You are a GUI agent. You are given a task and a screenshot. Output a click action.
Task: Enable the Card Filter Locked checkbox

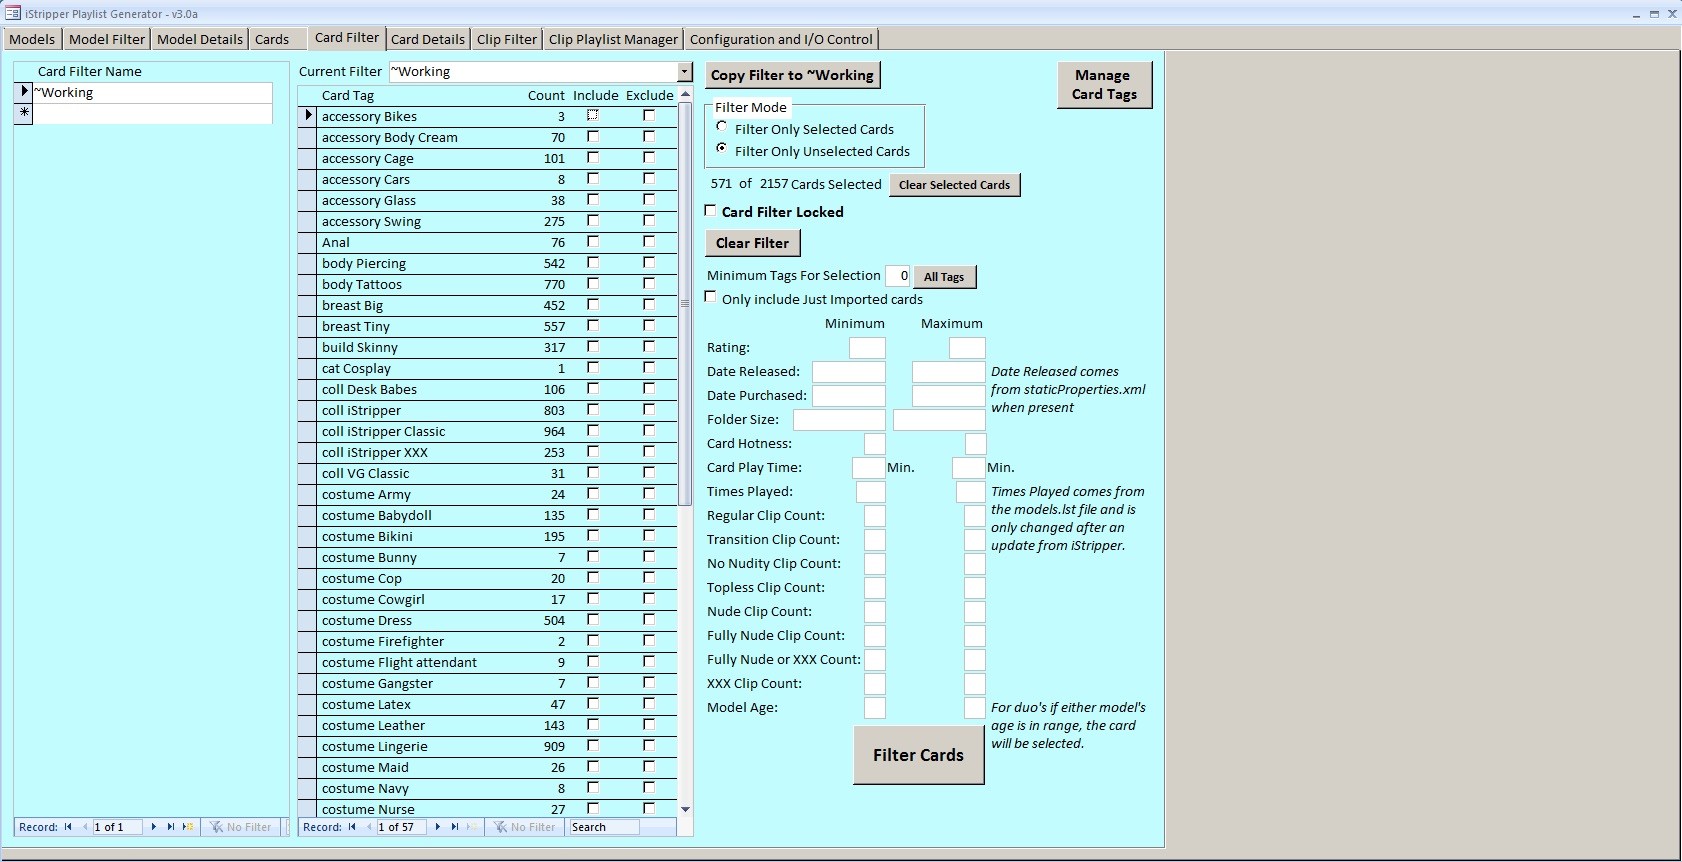[x=711, y=211]
